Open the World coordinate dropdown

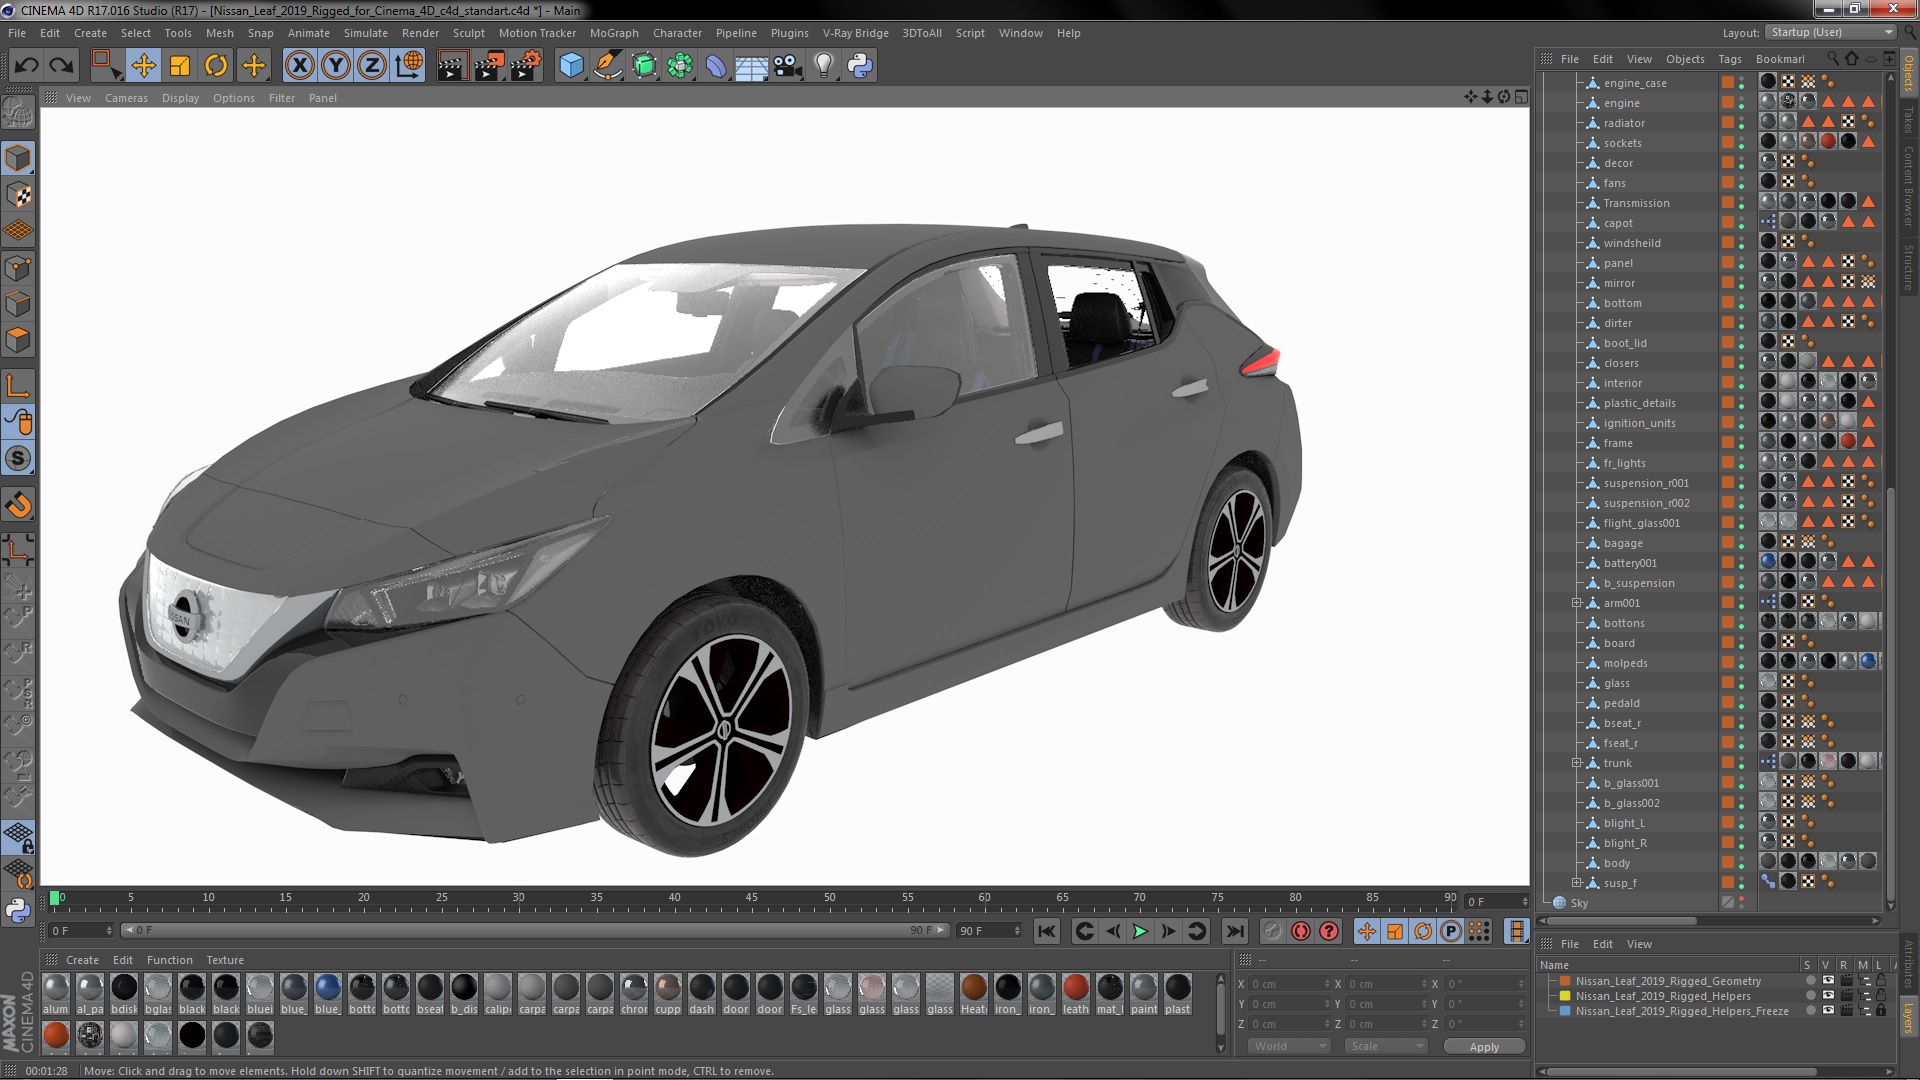[1288, 1046]
